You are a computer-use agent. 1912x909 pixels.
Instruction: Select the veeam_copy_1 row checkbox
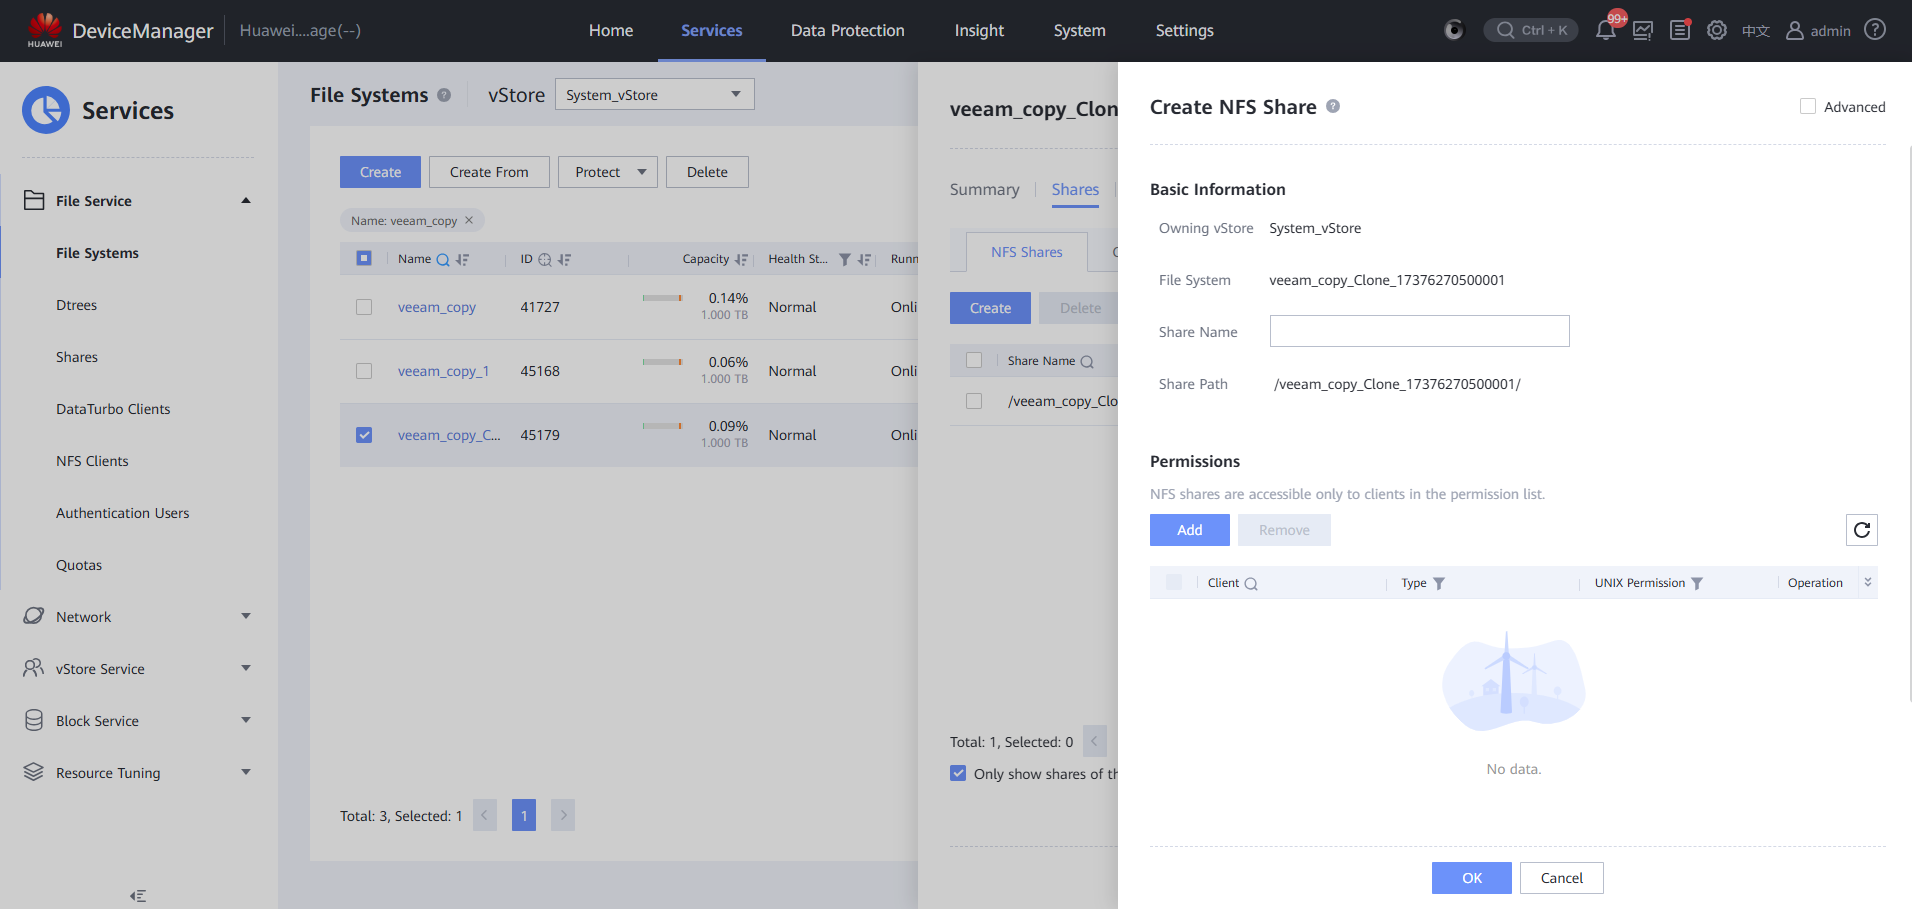pos(364,371)
